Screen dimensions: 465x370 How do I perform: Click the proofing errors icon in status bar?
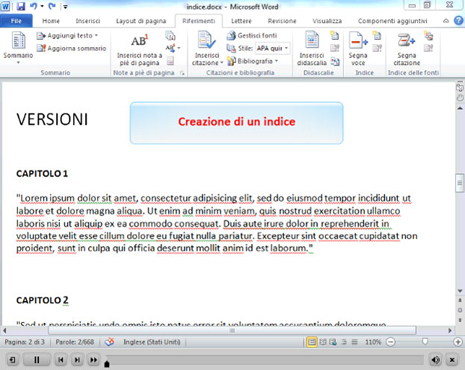(x=109, y=342)
